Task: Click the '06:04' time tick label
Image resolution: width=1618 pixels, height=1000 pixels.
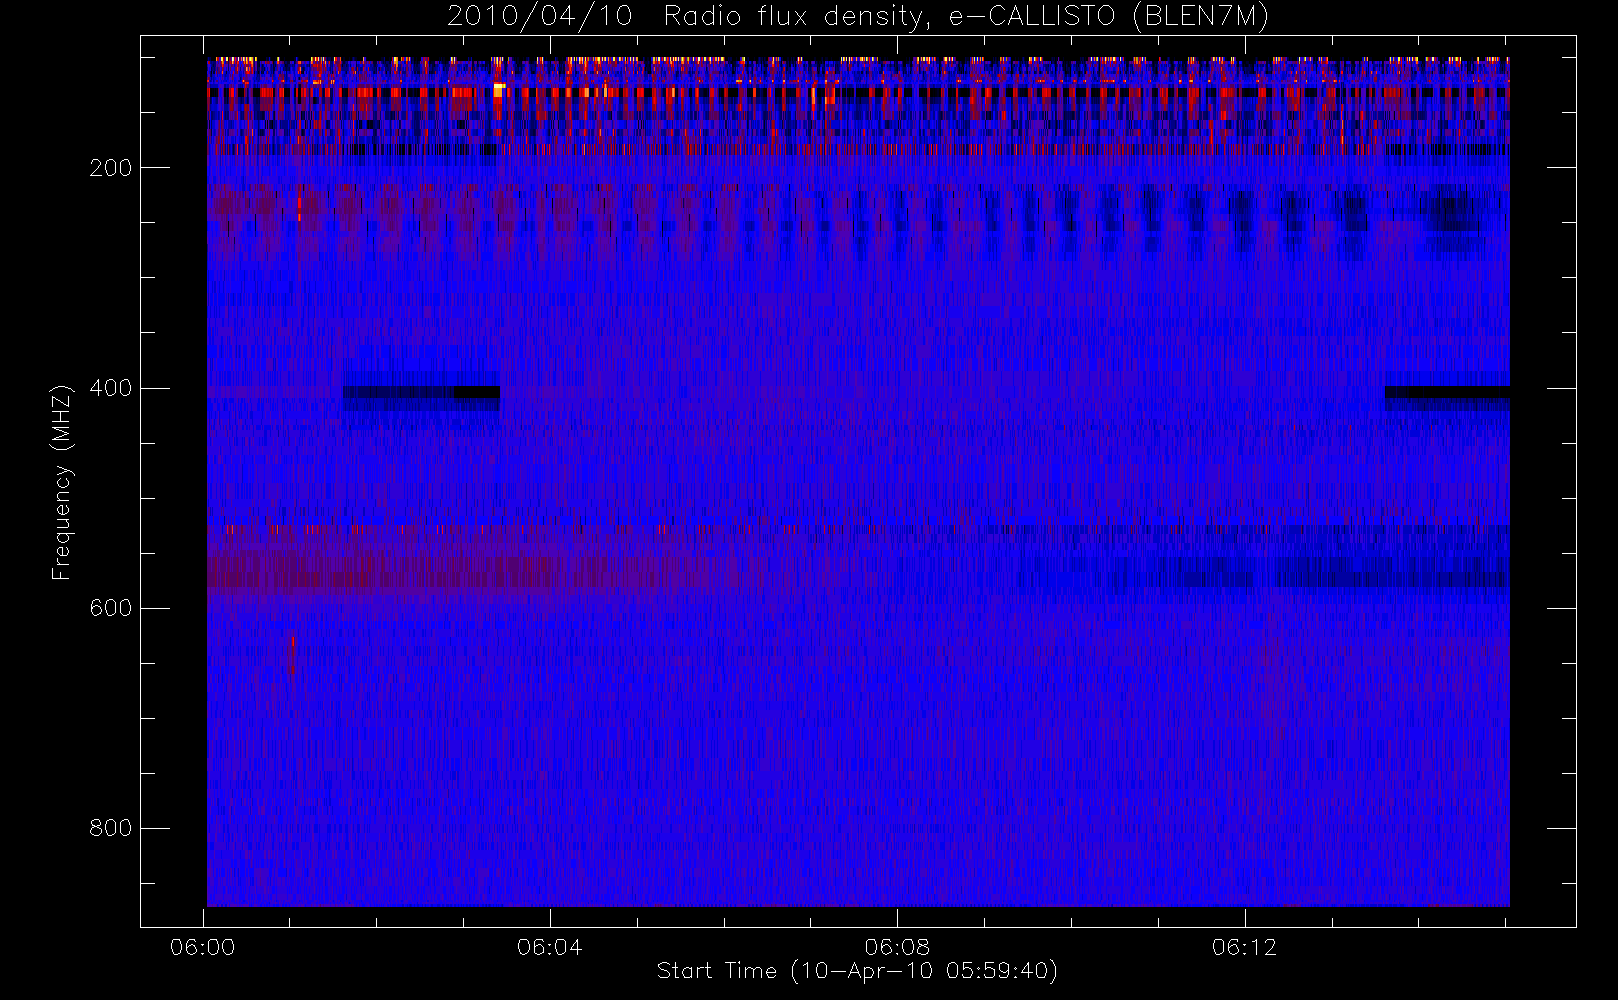Action: point(550,947)
